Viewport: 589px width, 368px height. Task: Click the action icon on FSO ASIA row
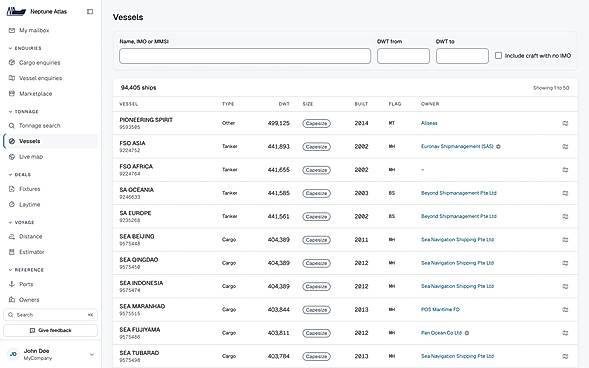point(565,146)
